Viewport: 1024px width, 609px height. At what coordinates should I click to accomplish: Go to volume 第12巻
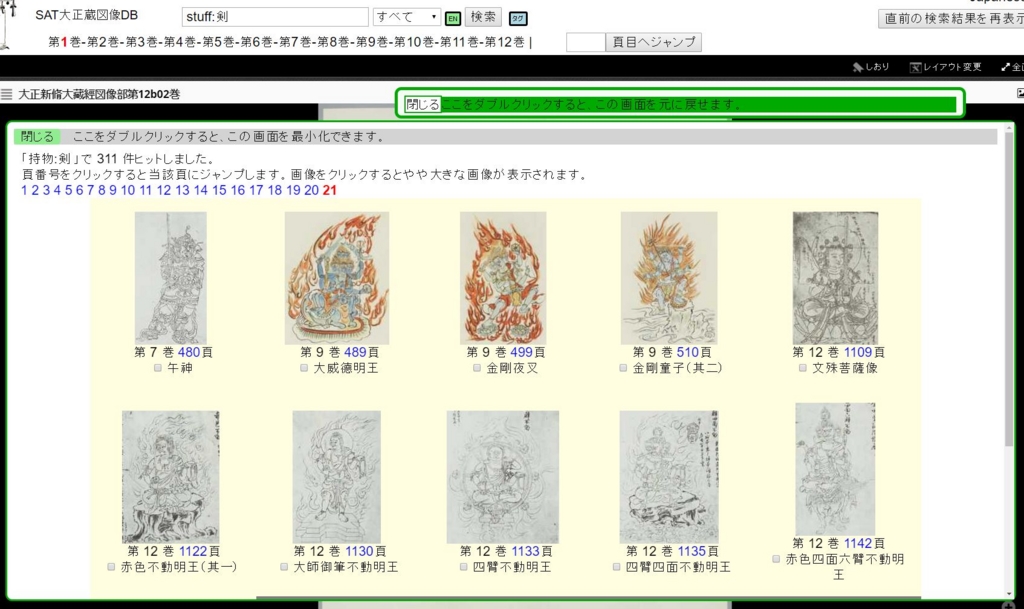pyautogui.click(x=504, y=42)
